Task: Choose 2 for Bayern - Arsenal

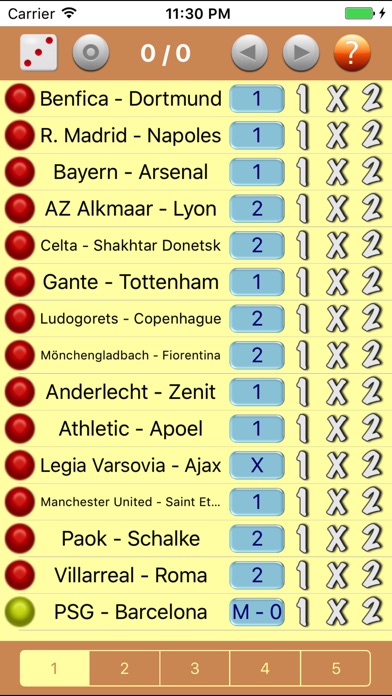Action: click(x=372, y=172)
